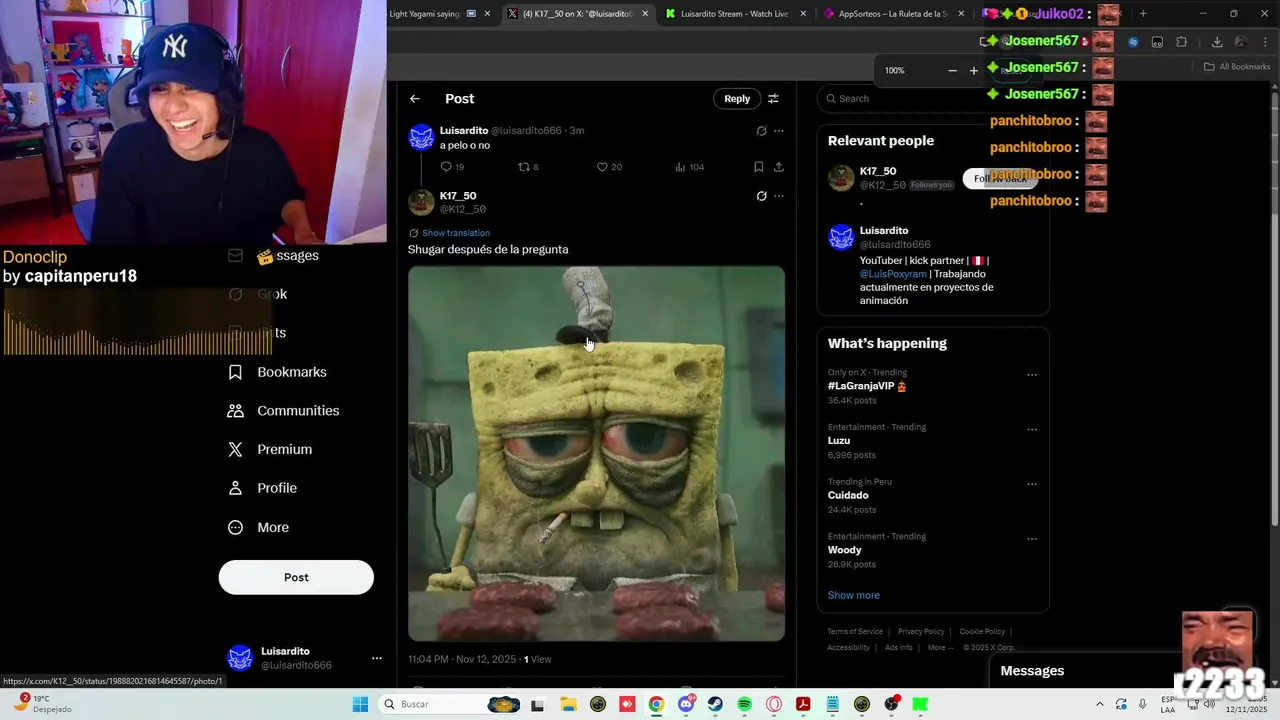Open account options beside Luisardito @luisardito666
This screenshot has width=1280, height=720.
pos(377,658)
